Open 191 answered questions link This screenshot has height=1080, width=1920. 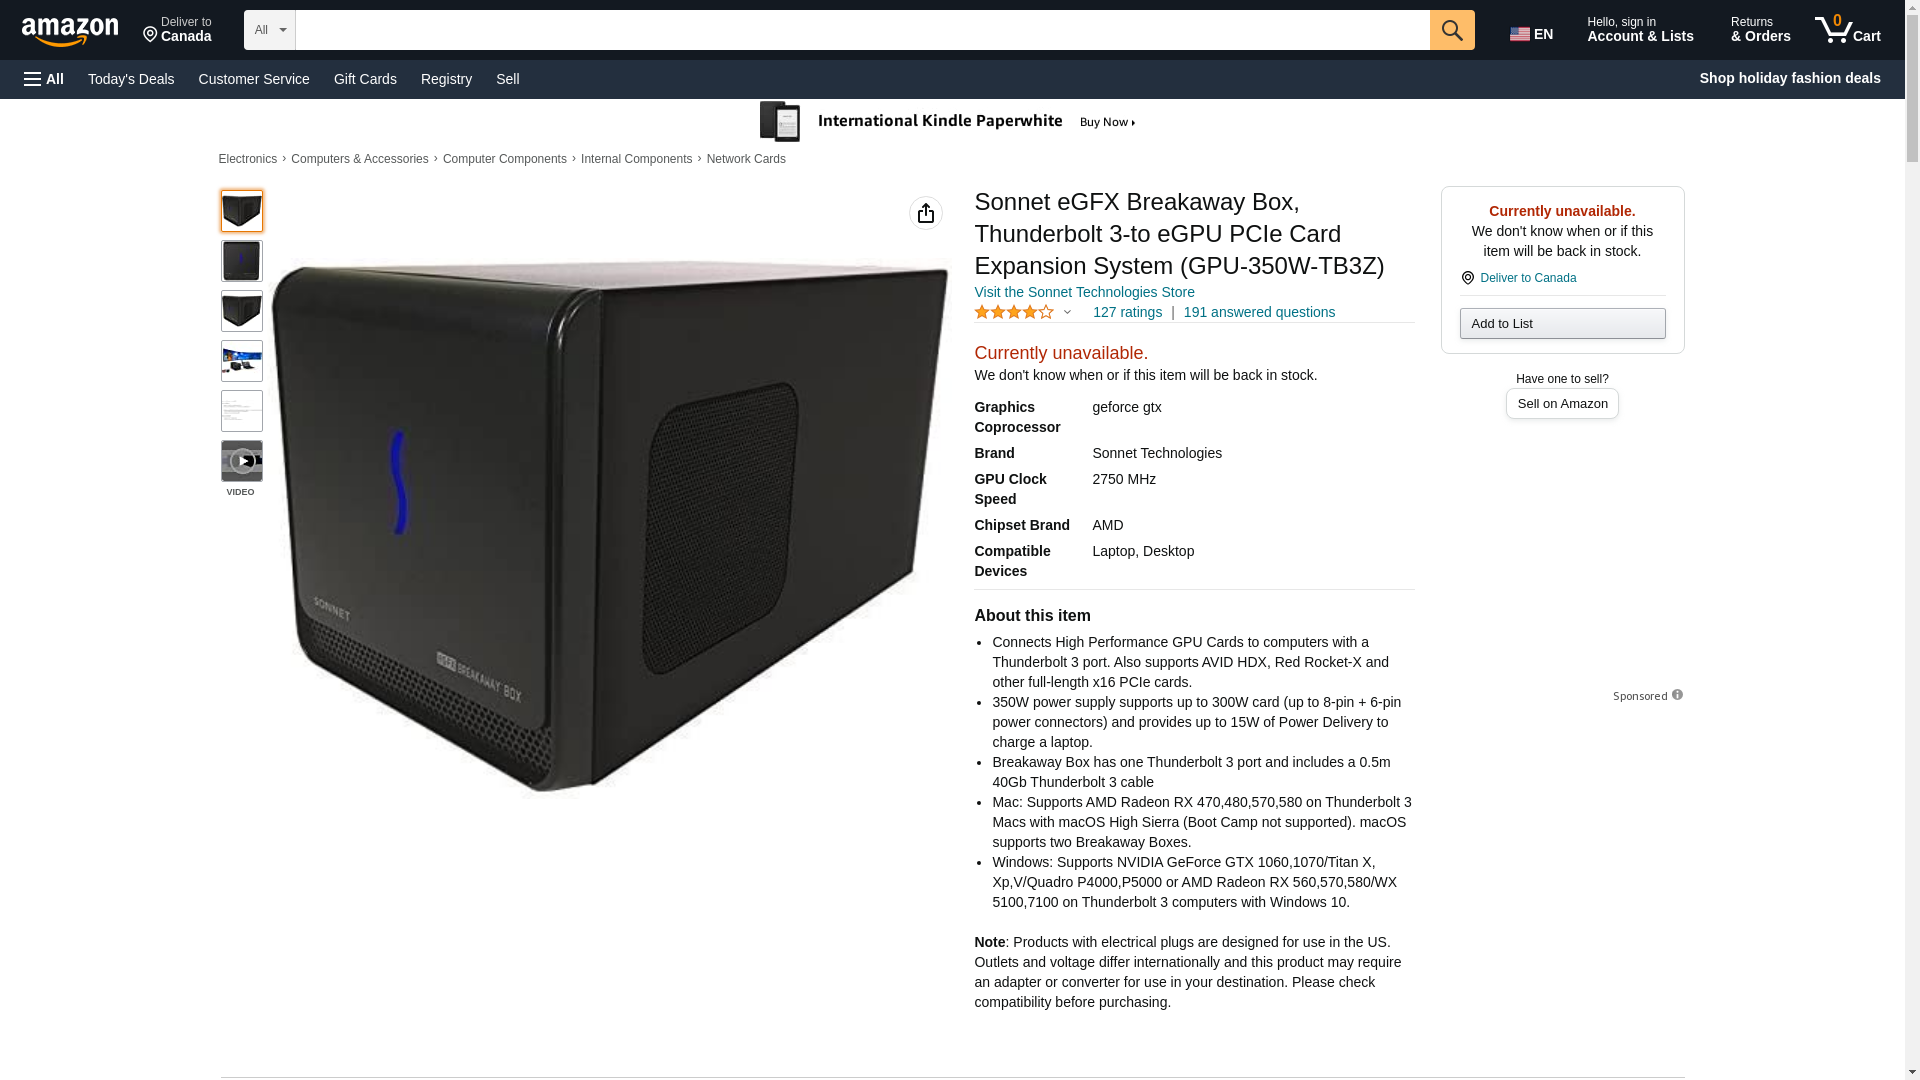click(1259, 312)
